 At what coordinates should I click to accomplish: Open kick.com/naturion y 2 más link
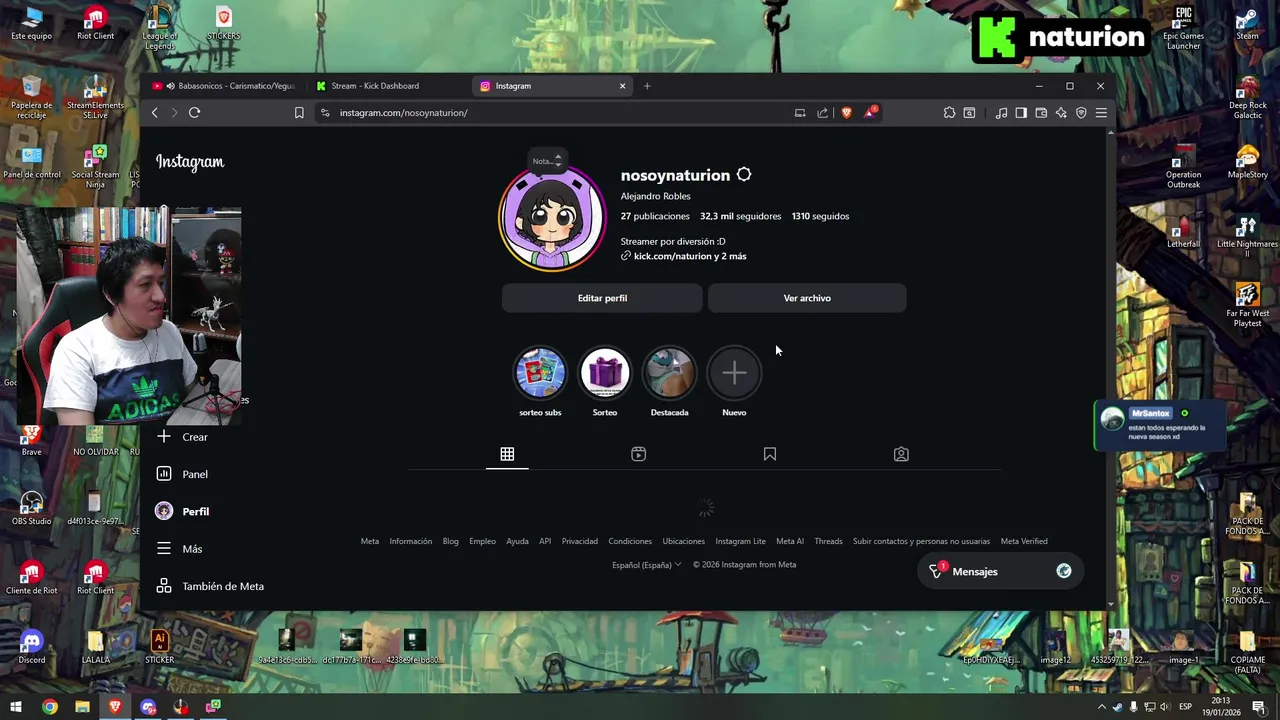684,256
